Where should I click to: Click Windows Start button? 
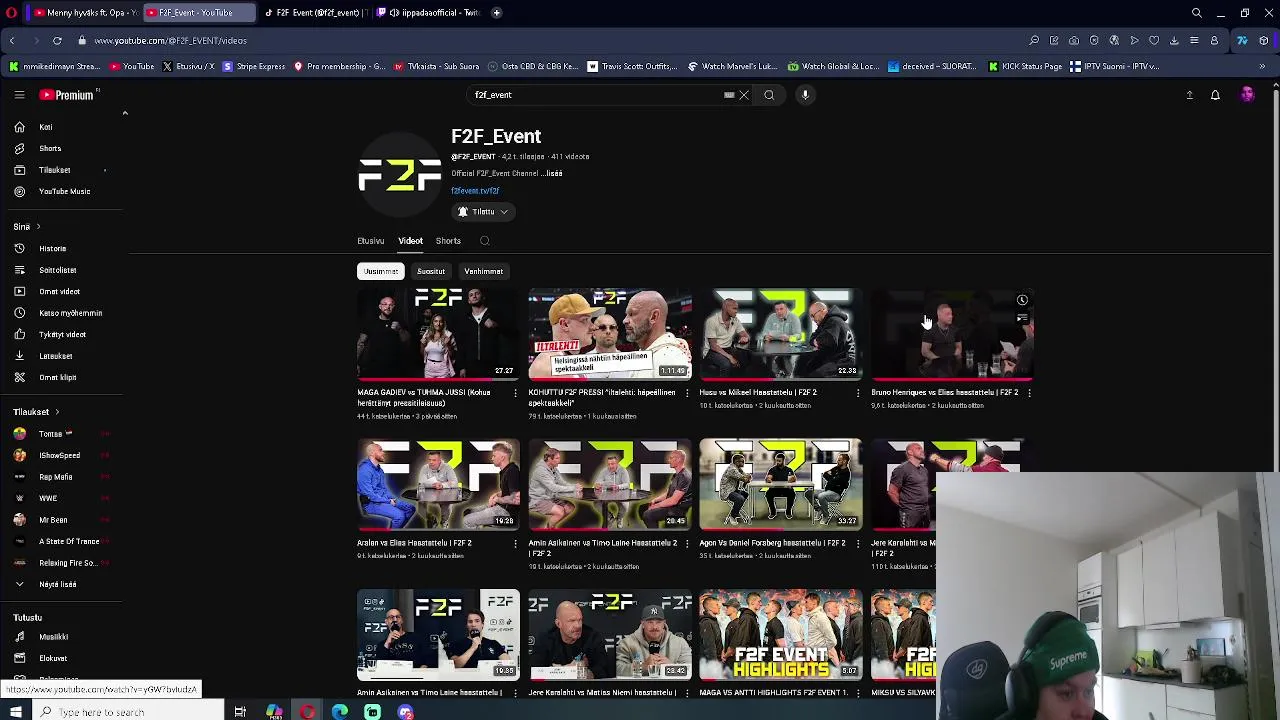(16, 712)
